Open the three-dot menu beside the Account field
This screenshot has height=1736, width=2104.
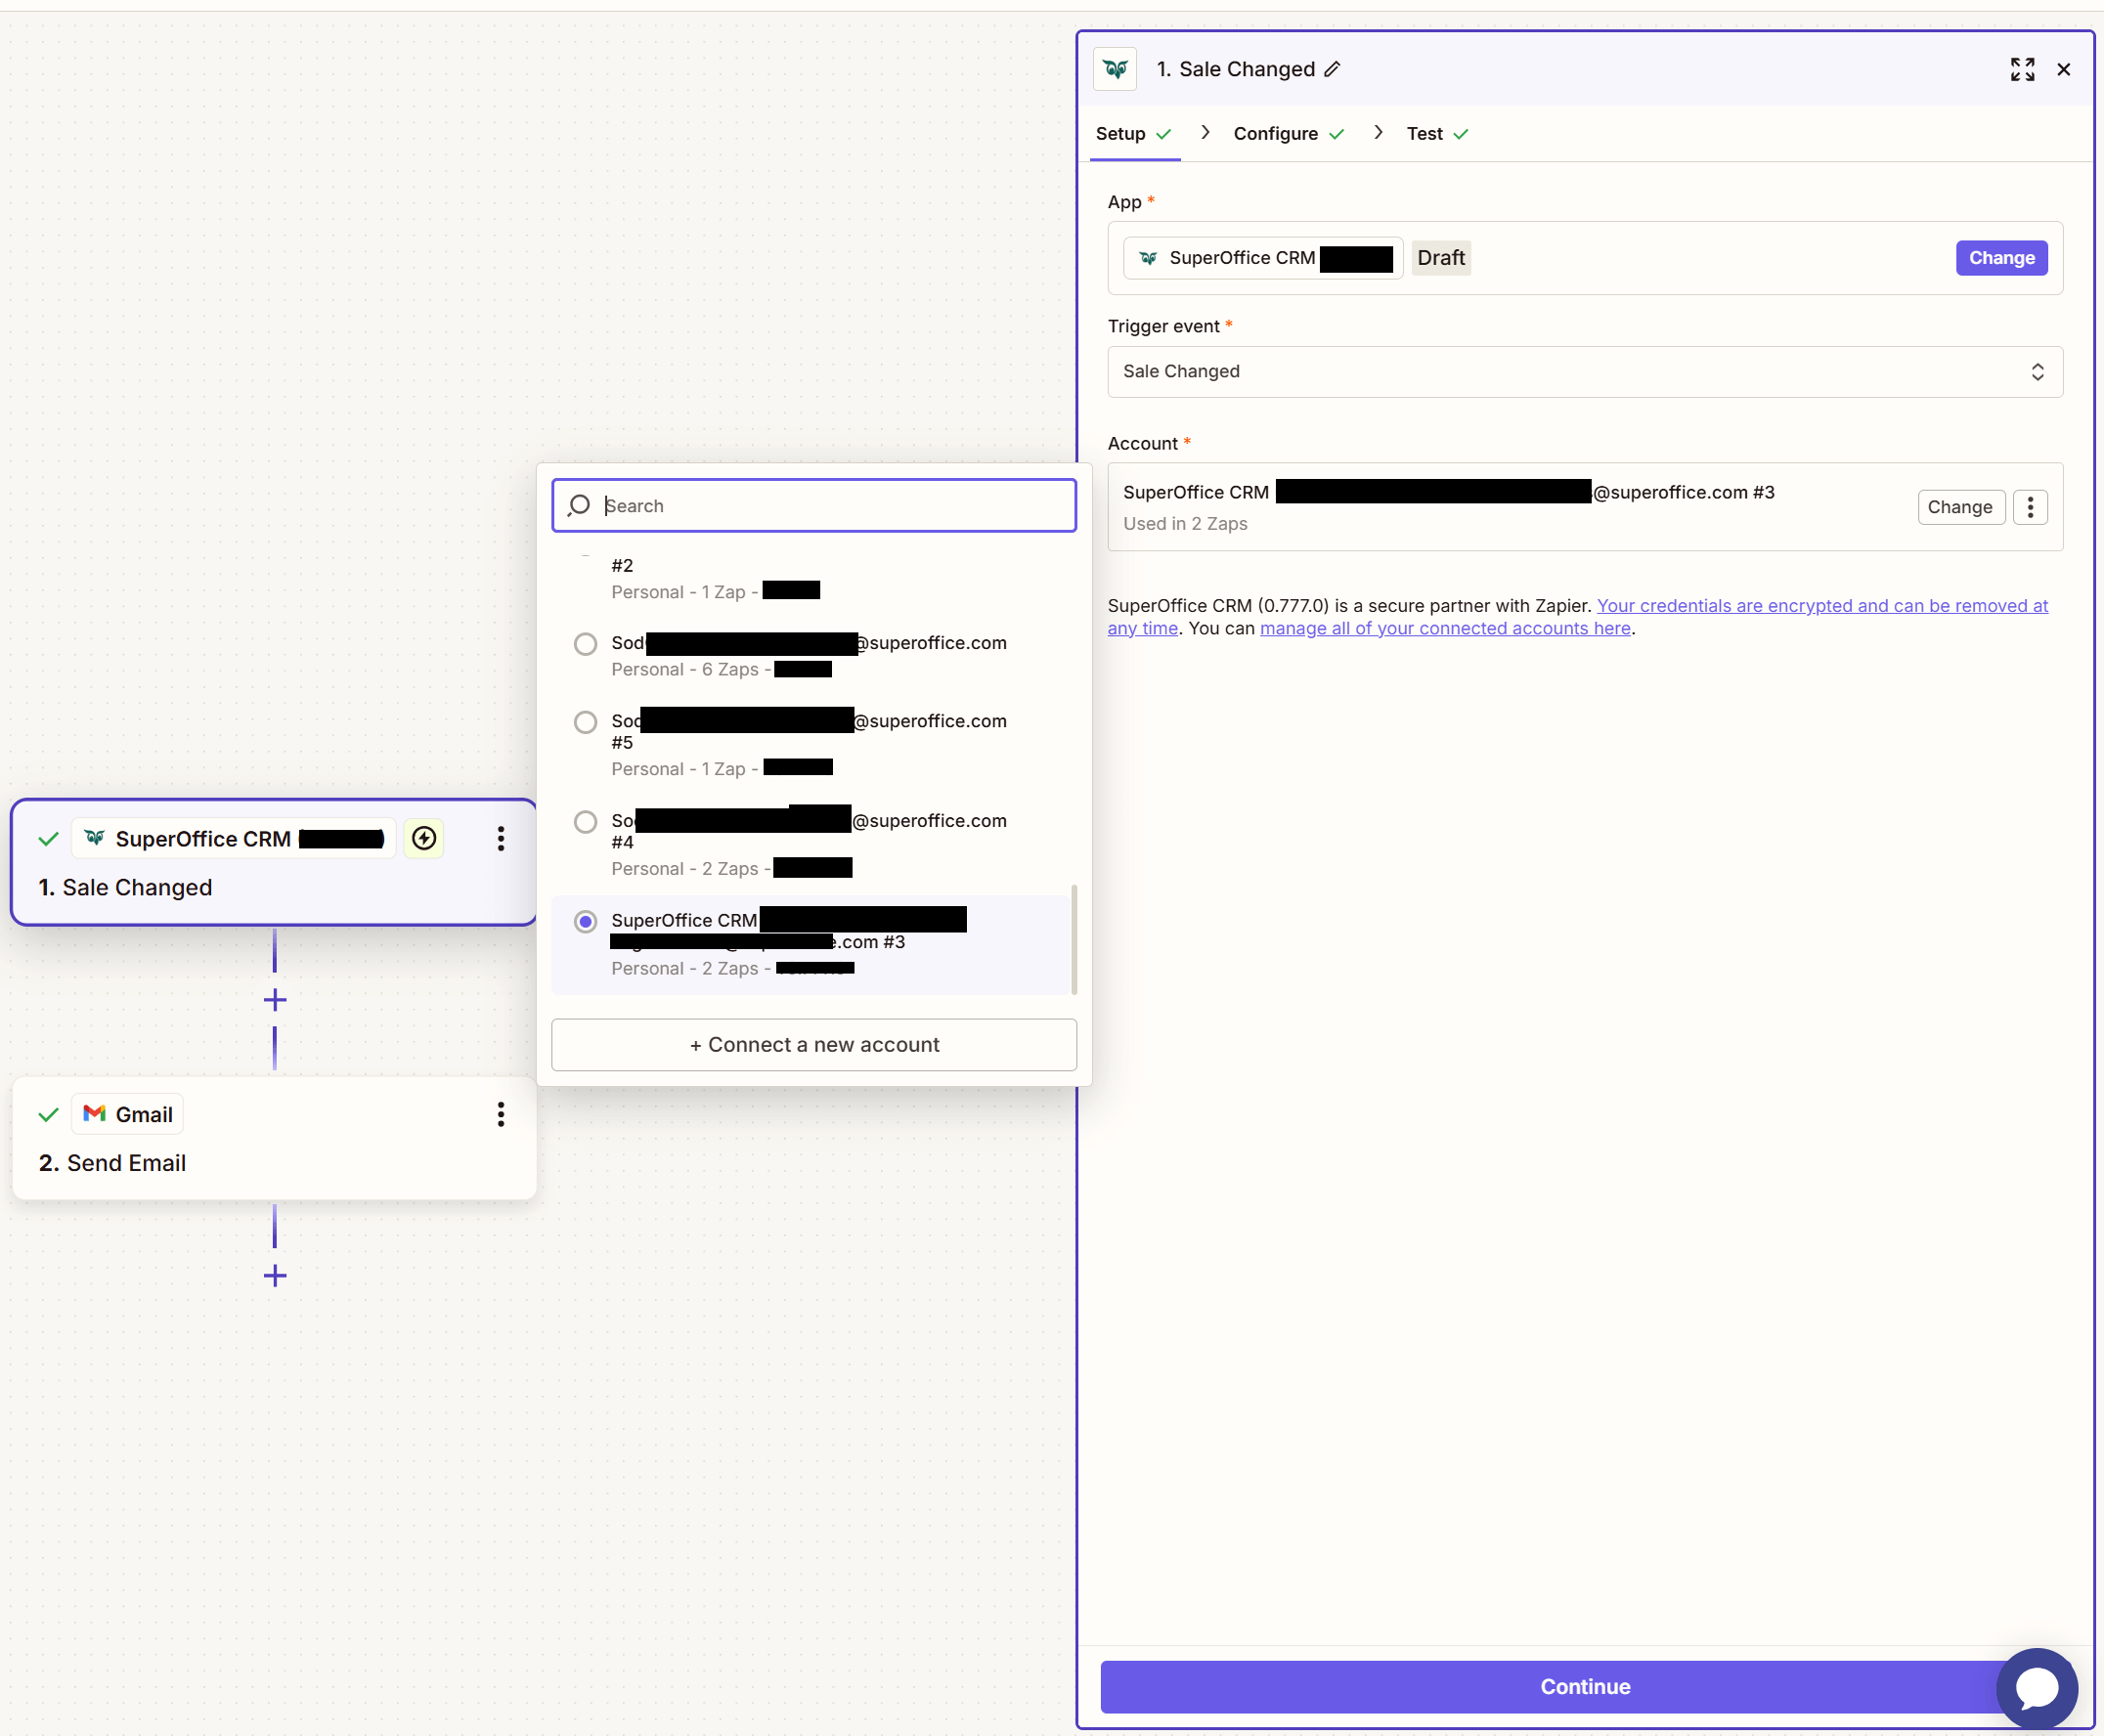[2030, 507]
